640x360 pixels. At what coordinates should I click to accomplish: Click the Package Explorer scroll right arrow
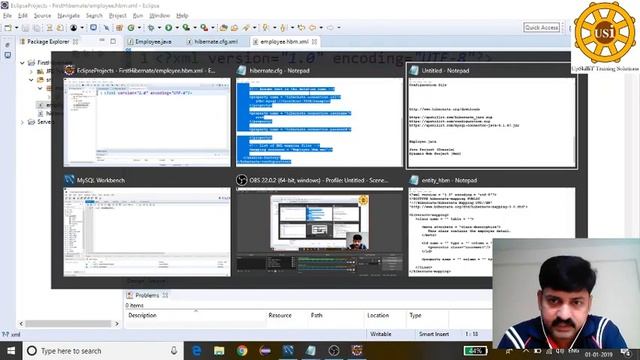(x=116, y=324)
